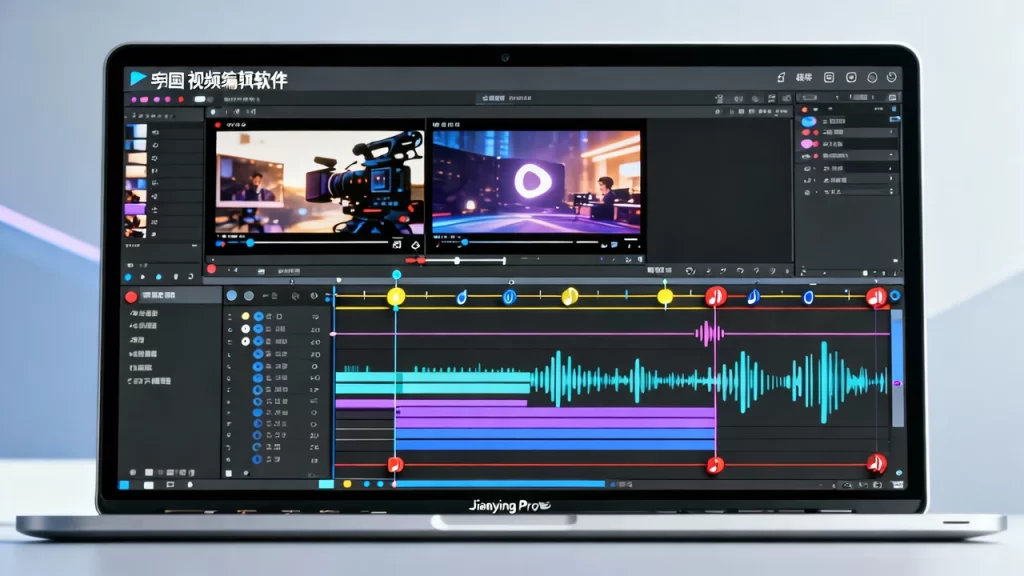Click the blue droplet marker on top timeline track
1024x576 pixels.
[461, 297]
